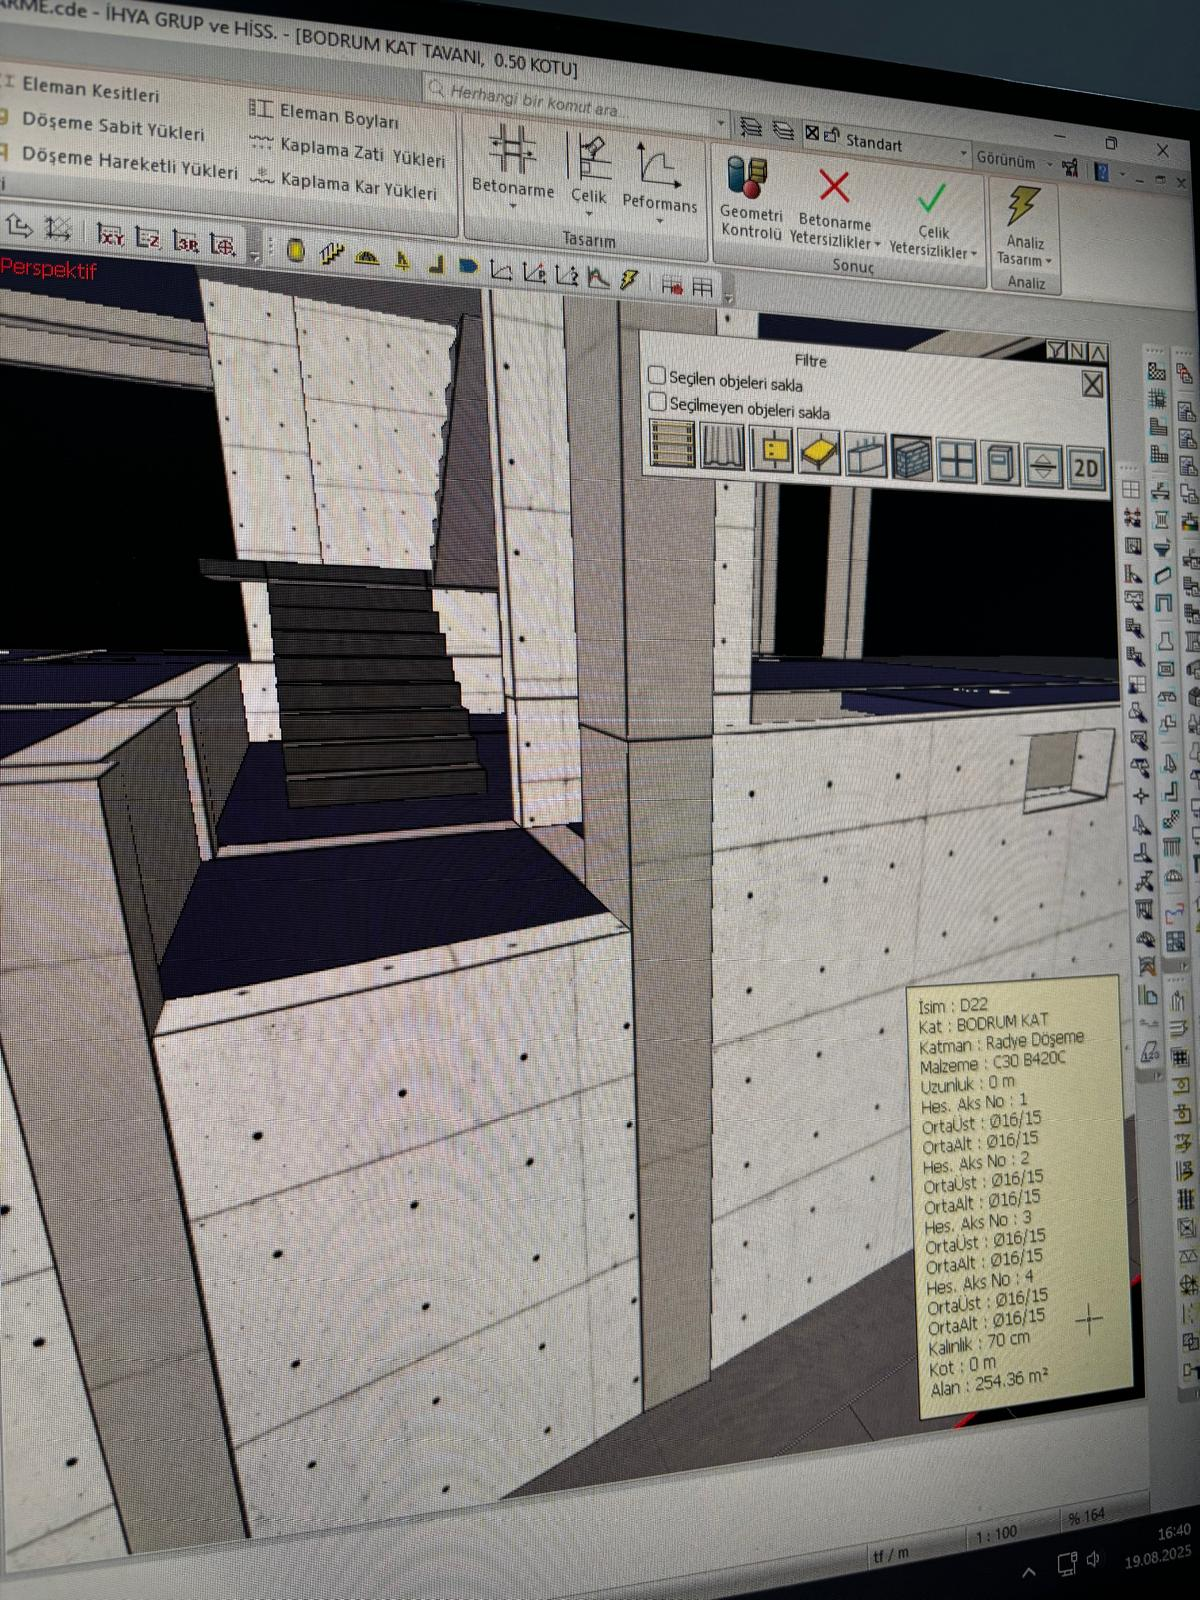Select the yellow cylinder column icon
Image resolution: width=1200 pixels, height=1600 pixels.
click(x=295, y=250)
